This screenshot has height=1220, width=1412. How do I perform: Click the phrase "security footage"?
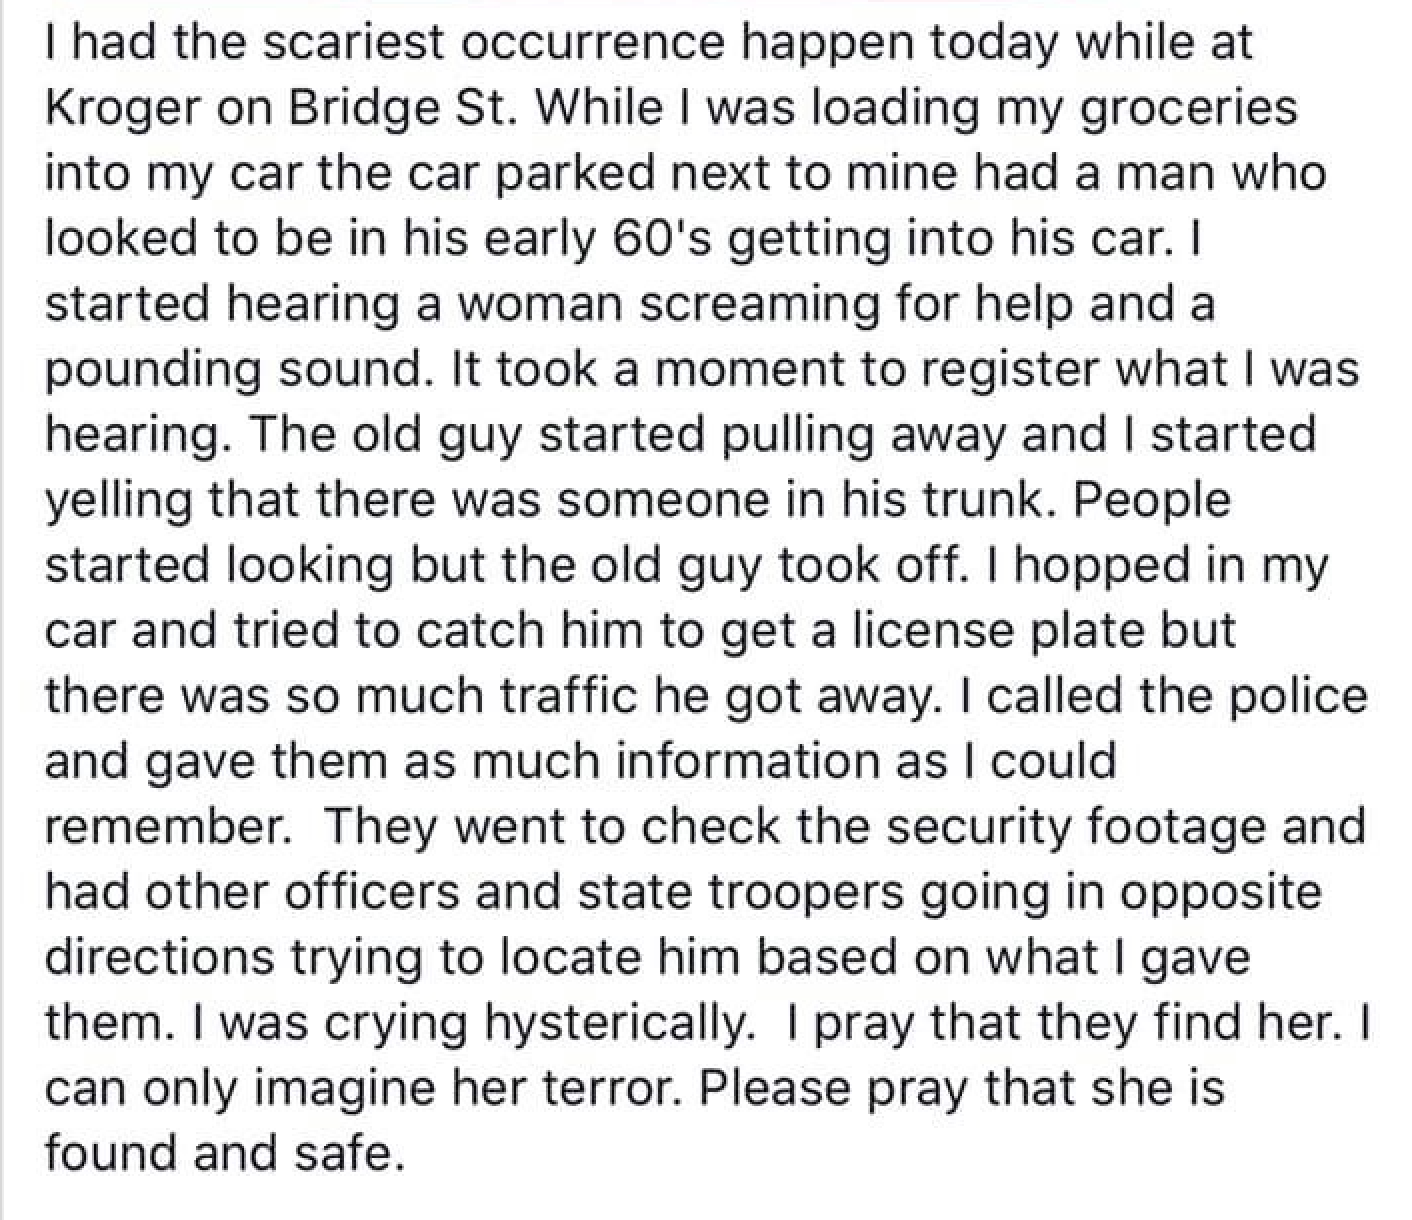[1044, 826]
